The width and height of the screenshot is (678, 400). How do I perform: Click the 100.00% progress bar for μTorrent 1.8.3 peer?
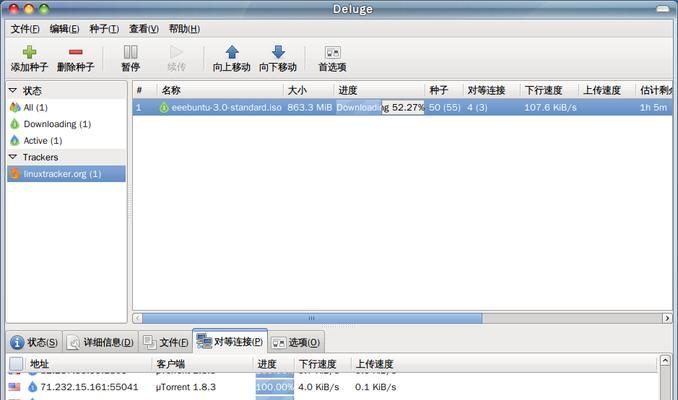point(275,387)
